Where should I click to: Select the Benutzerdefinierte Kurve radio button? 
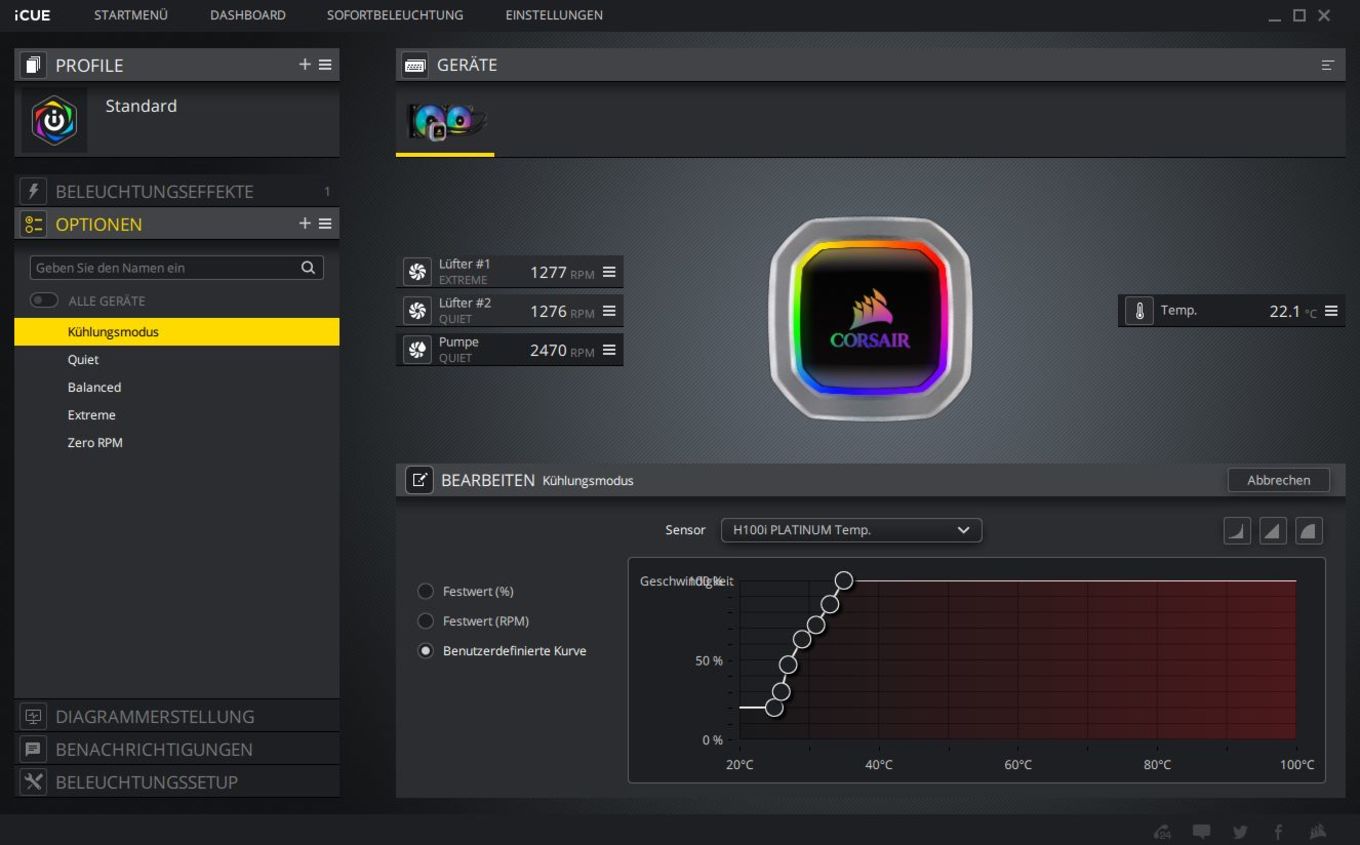[x=425, y=651]
